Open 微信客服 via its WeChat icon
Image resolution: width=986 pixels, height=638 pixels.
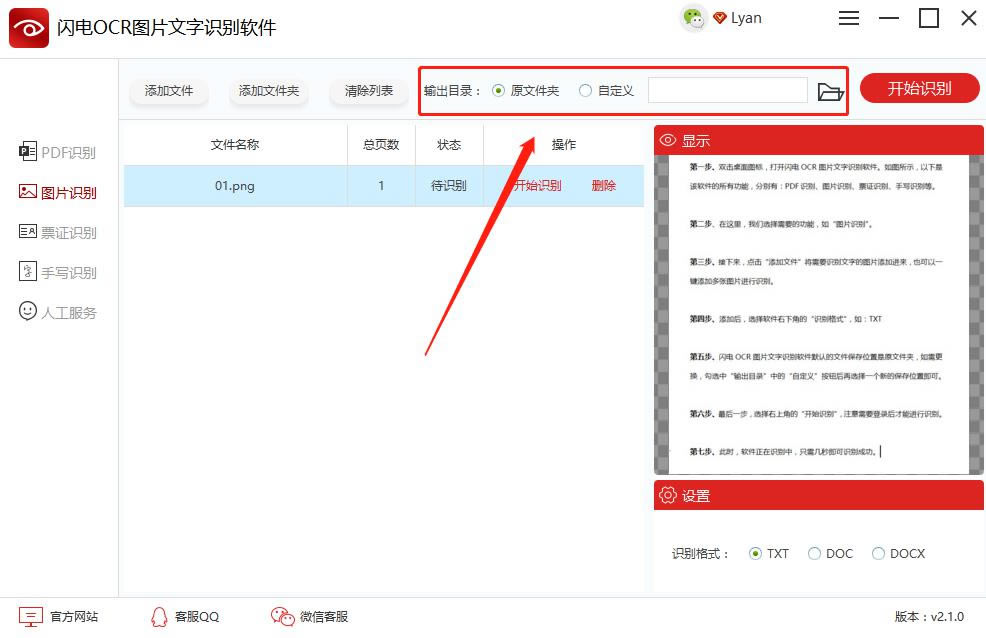click(x=281, y=616)
